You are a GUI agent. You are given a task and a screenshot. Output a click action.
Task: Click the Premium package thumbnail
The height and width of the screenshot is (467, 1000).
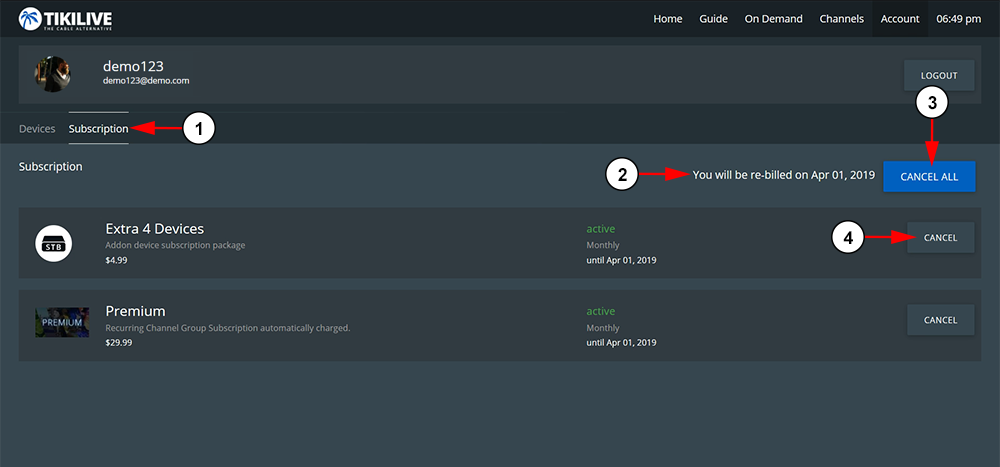62,322
